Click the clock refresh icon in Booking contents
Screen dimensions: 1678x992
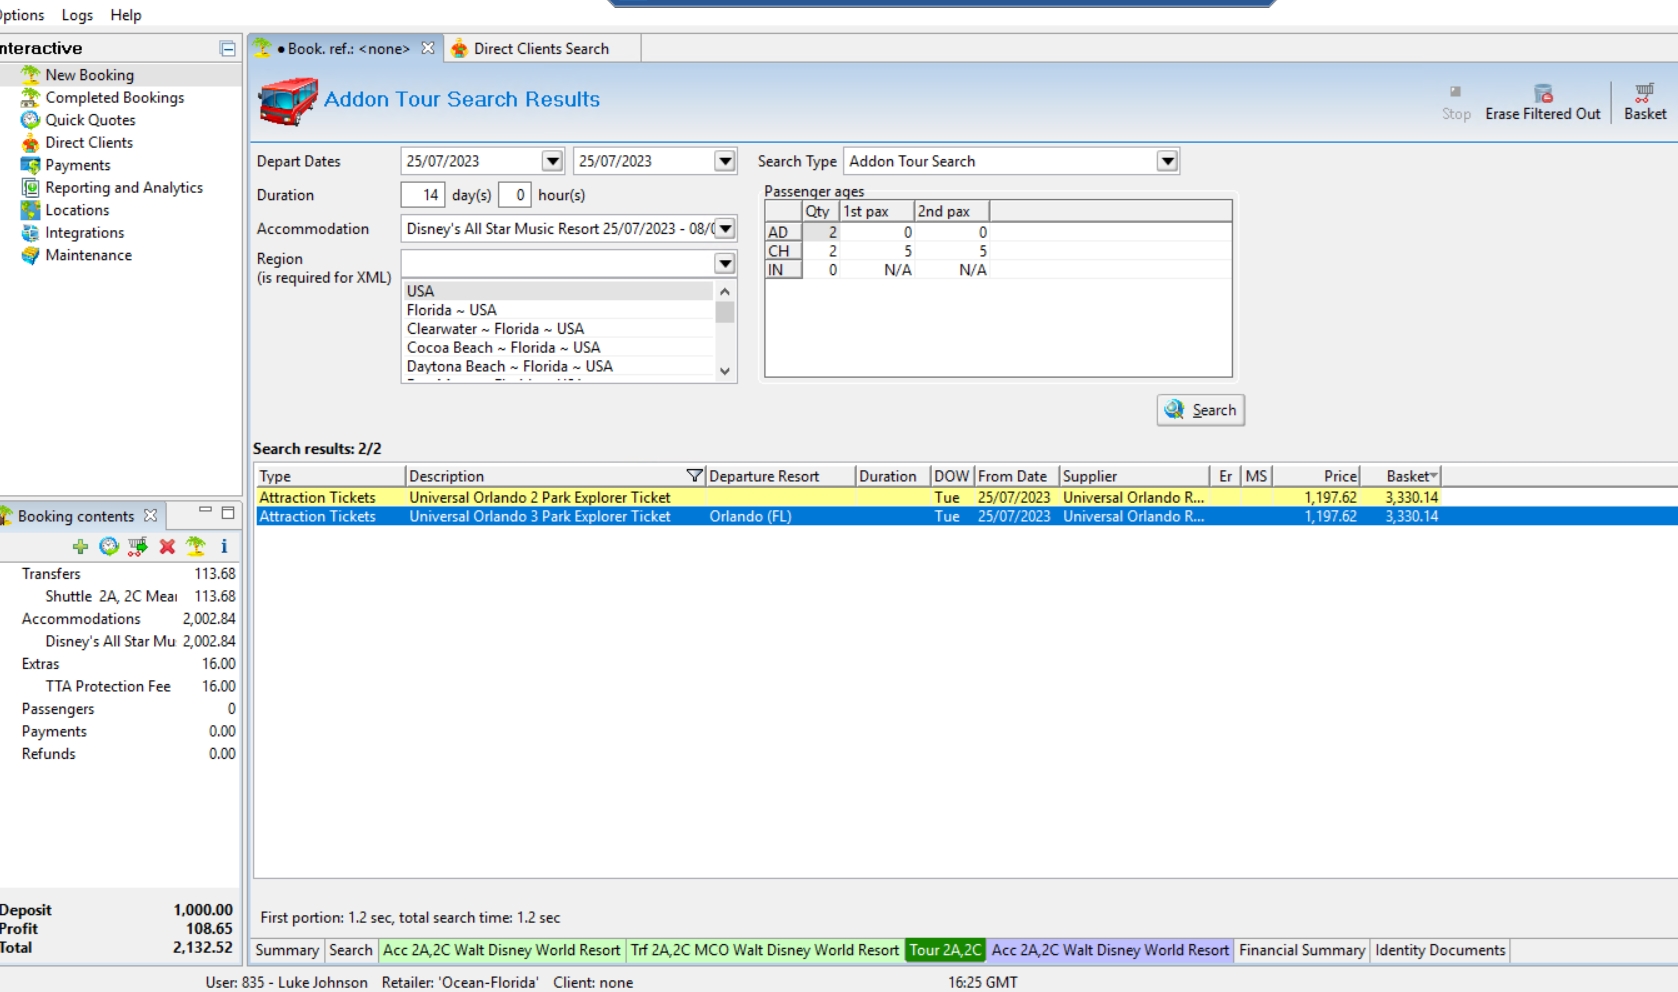[x=109, y=546]
